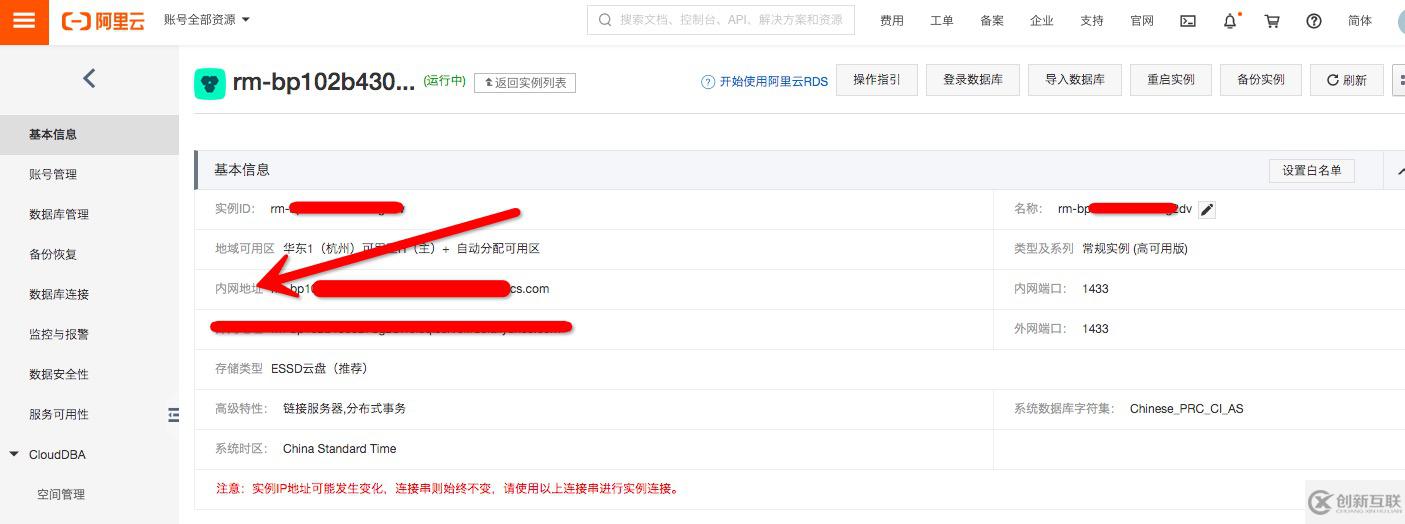This screenshot has width=1405, height=524.
Task: Select the 内网端口 value 1433
Action: pyautogui.click(x=1095, y=289)
